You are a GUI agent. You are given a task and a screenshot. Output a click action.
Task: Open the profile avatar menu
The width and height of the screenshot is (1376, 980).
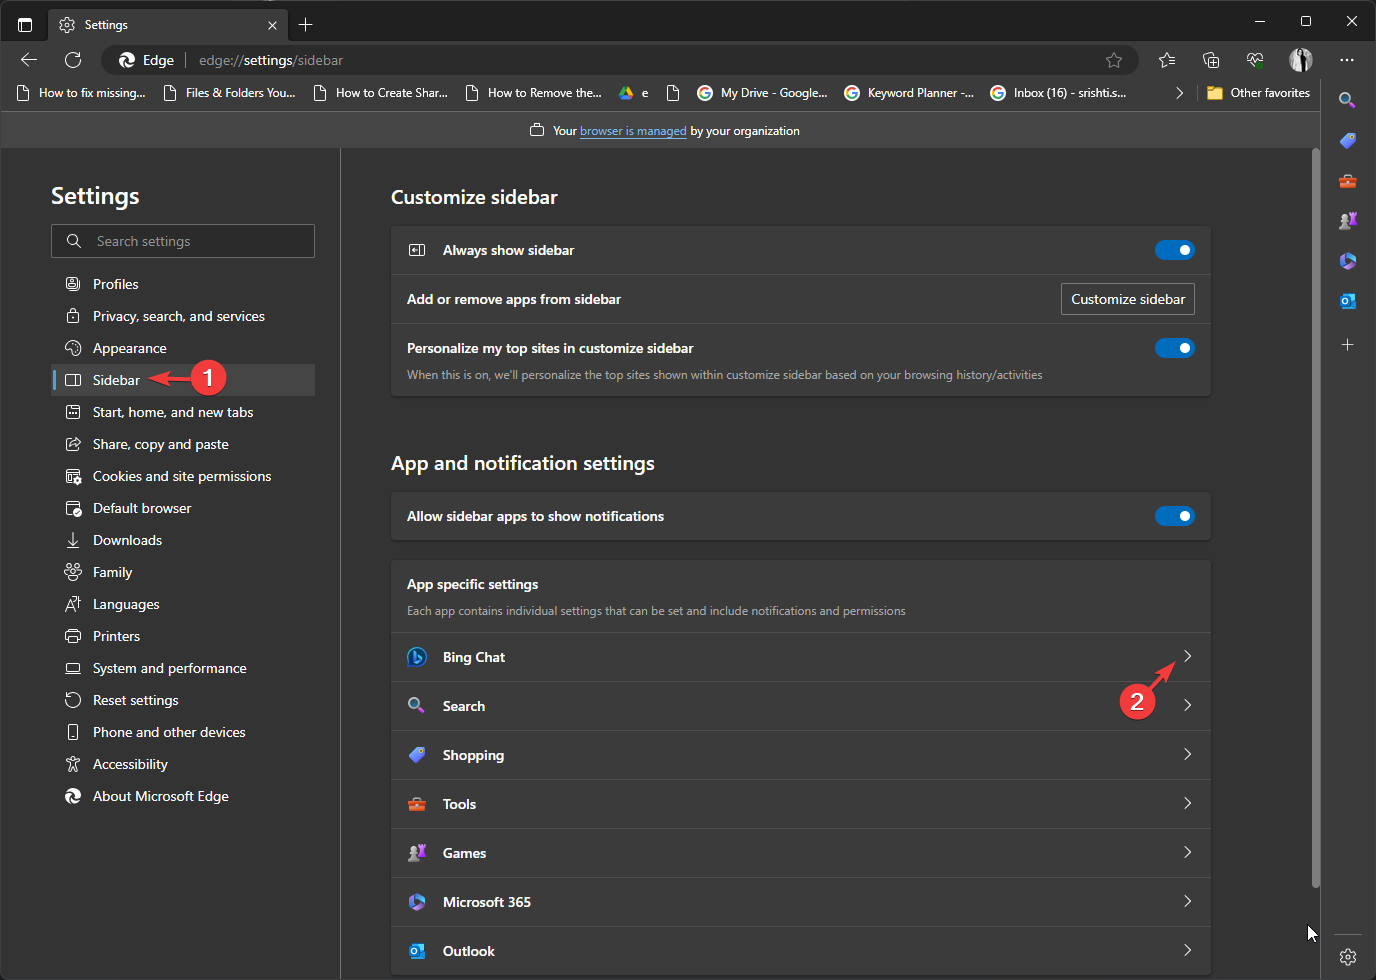pos(1301,60)
